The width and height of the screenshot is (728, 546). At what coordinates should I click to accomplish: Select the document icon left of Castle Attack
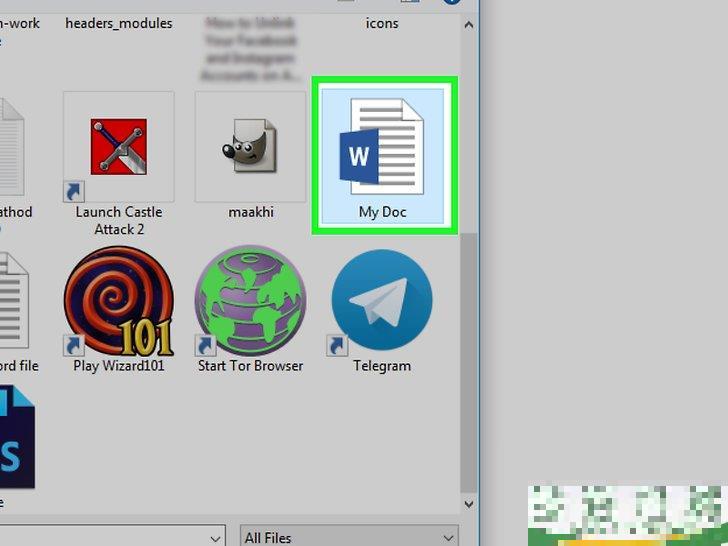click(x=10, y=148)
